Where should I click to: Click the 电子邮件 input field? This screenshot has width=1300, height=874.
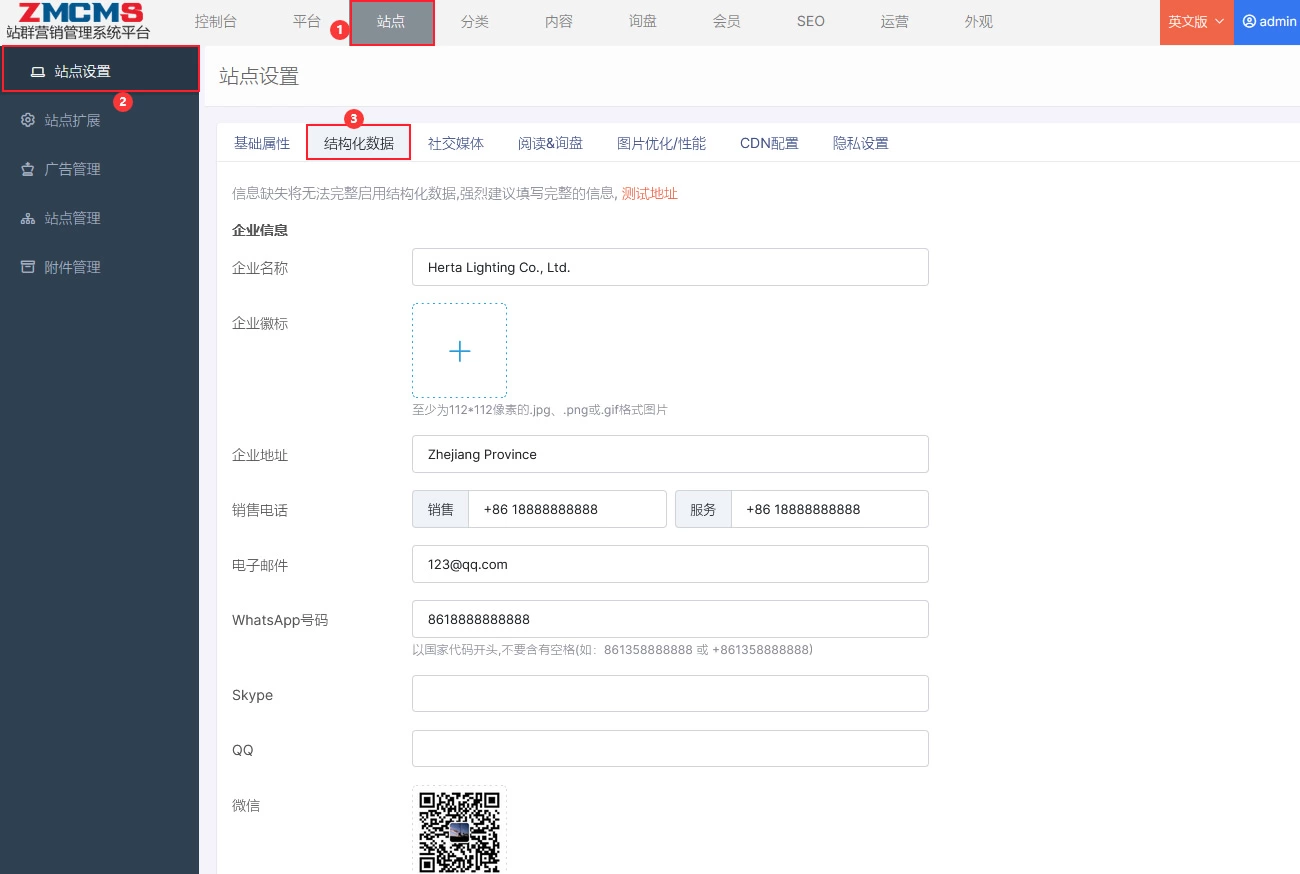[x=670, y=564]
